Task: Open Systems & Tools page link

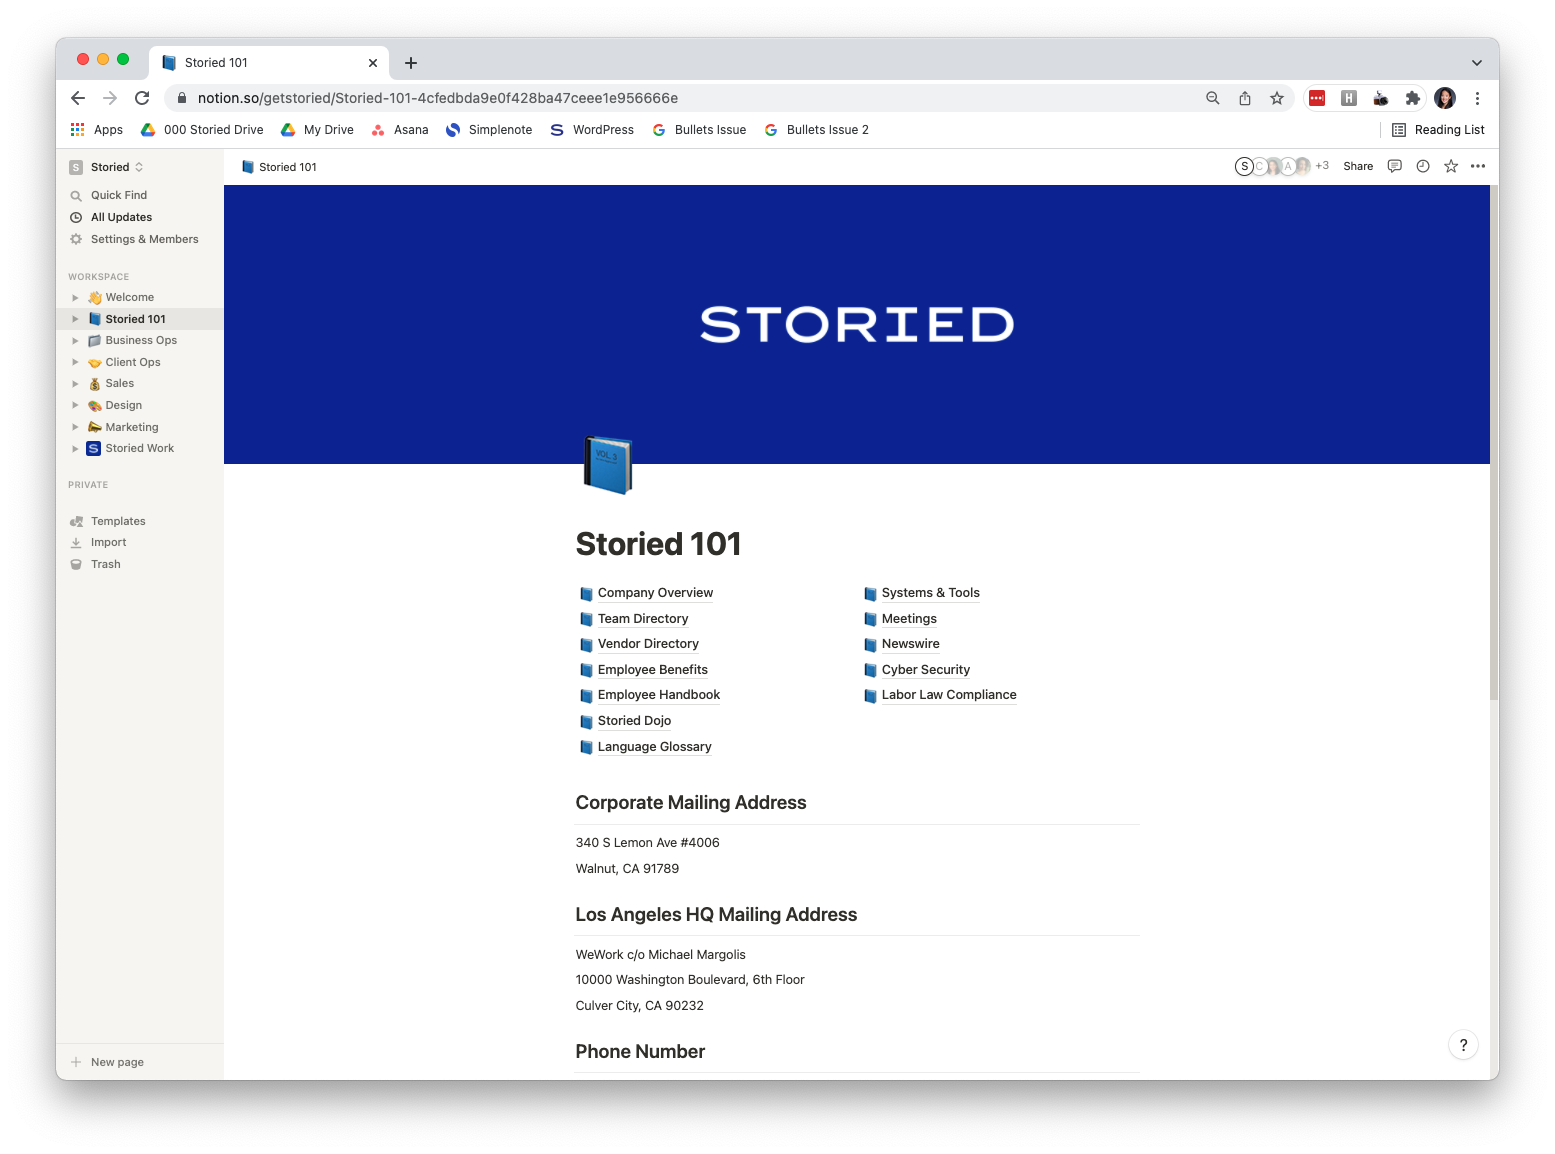Action: point(931,593)
